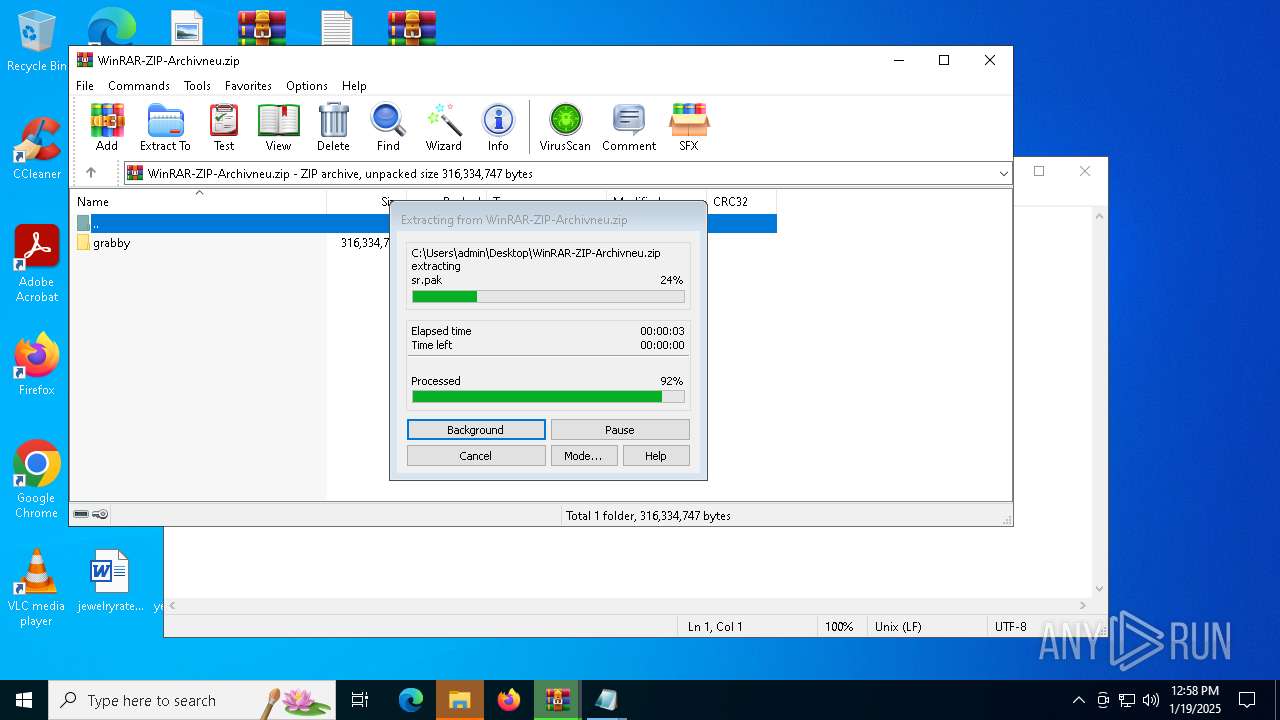Launch Google Chrome desktop shortcut
Image resolution: width=1280 pixels, height=720 pixels.
coord(37,480)
